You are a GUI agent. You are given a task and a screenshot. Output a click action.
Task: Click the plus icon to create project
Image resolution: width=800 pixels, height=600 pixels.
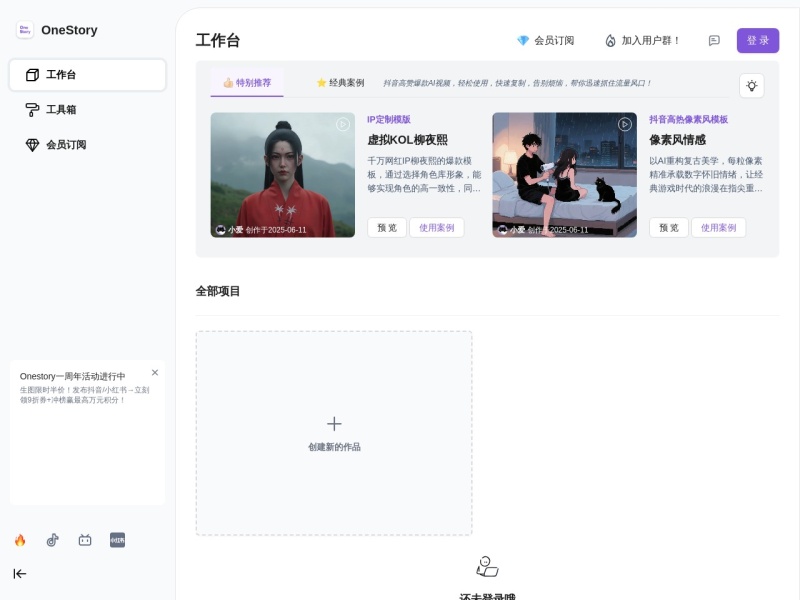tap(334, 423)
